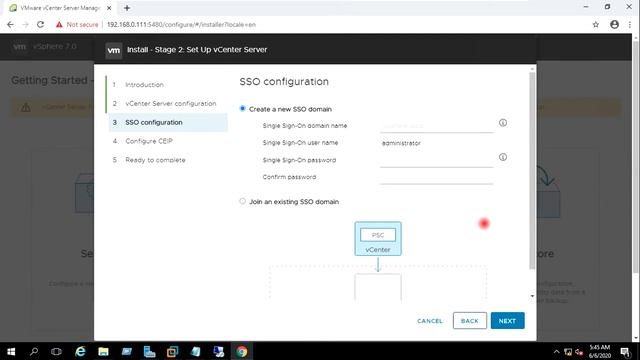Click the browser address bar URL

click(181, 24)
